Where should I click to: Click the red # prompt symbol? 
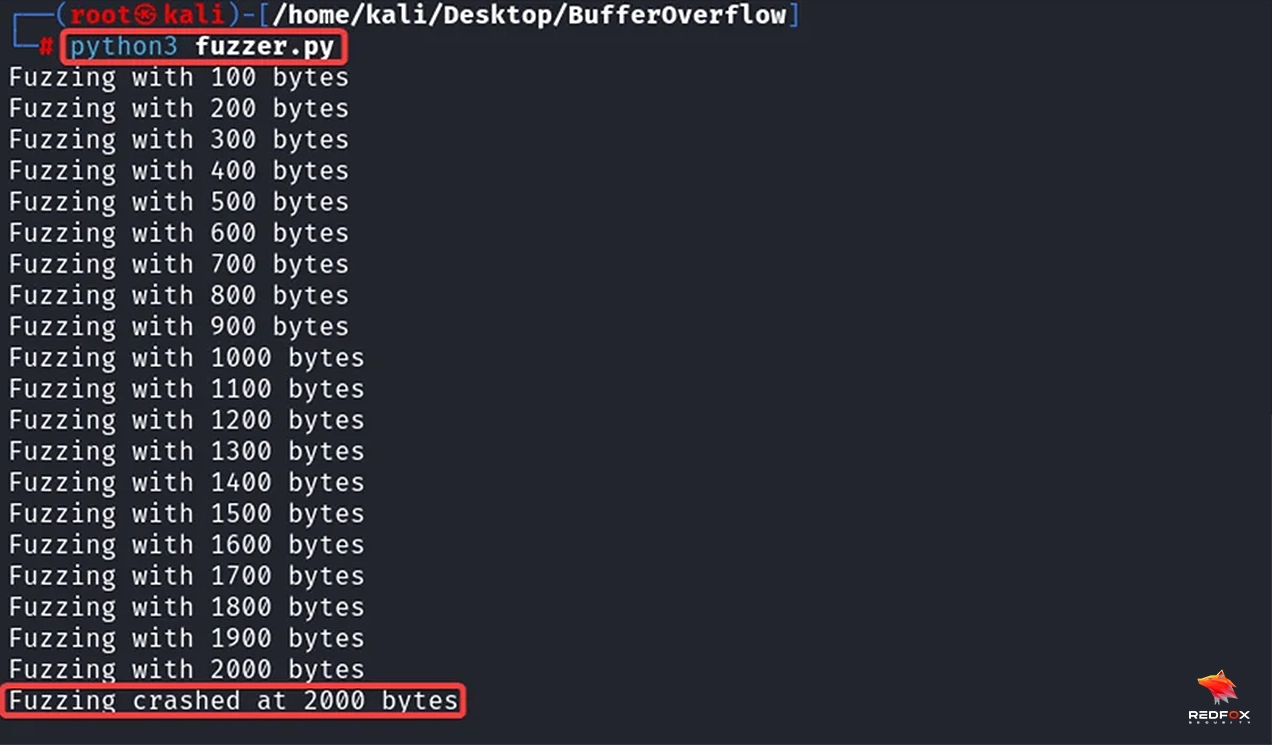click(x=46, y=47)
